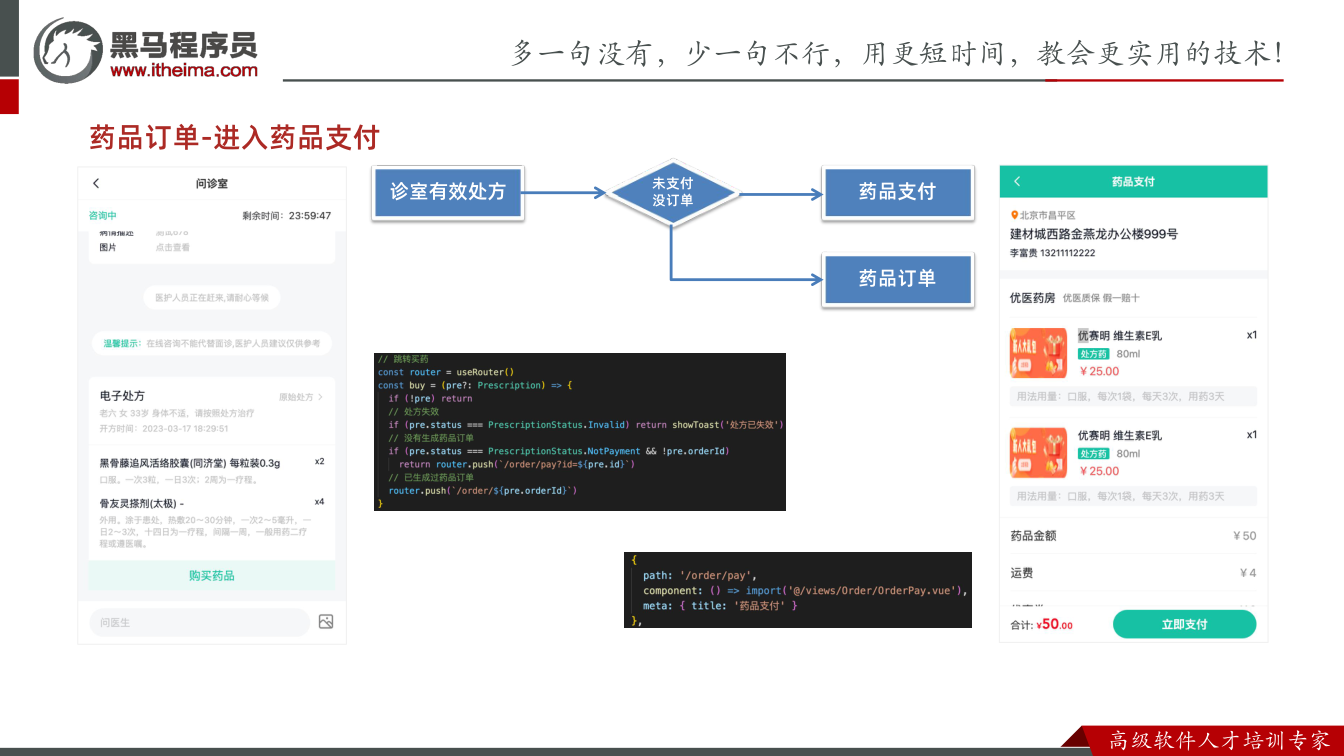The image size is (1344, 756).
Task: Click the code line const router = useRouter()
Action: 445,372
